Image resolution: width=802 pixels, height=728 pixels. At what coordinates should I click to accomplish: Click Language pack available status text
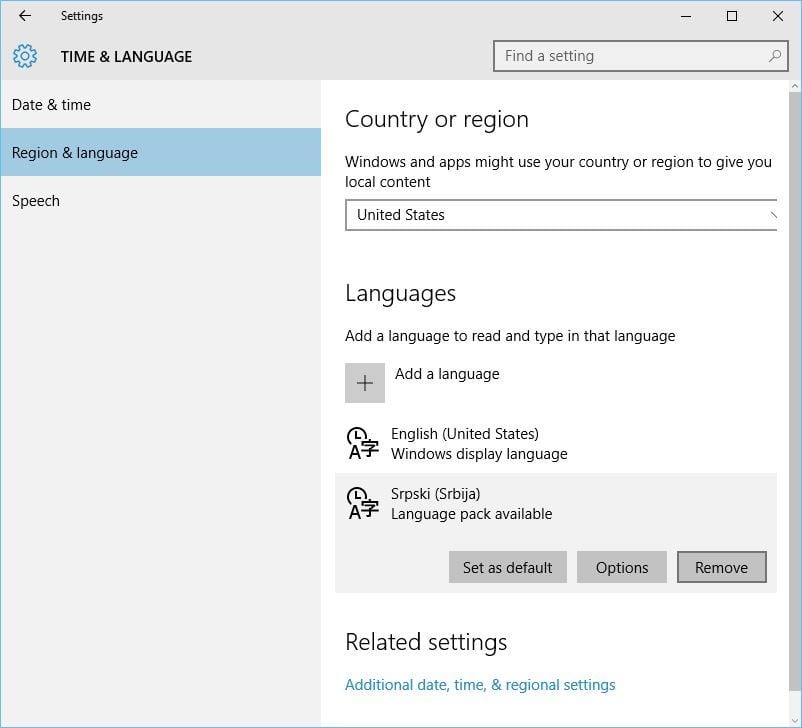(472, 514)
